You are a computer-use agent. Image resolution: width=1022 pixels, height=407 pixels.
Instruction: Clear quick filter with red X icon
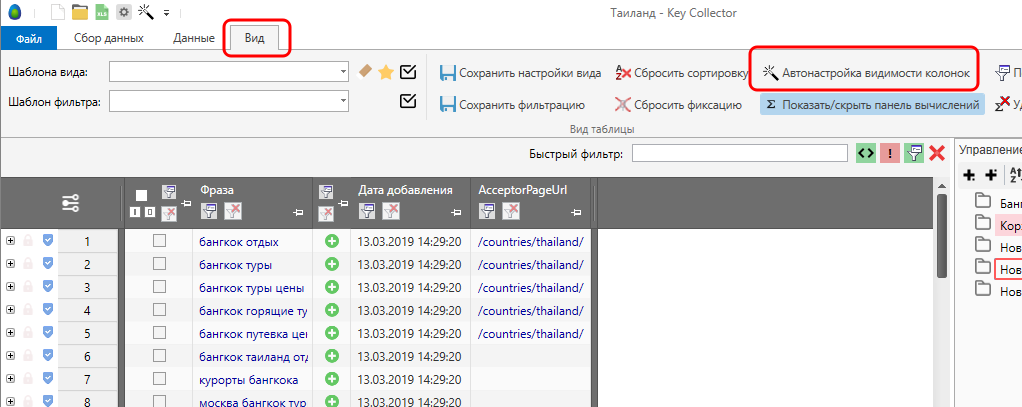point(937,153)
